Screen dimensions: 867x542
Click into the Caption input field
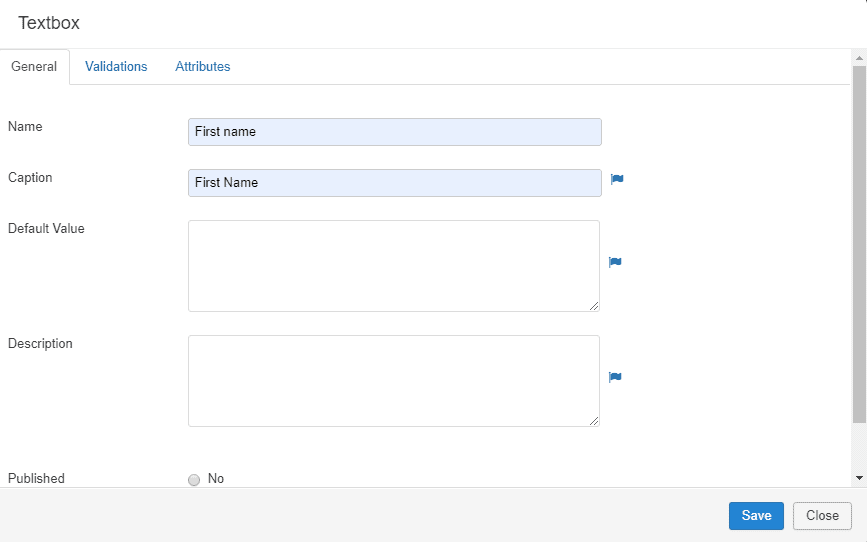point(395,183)
